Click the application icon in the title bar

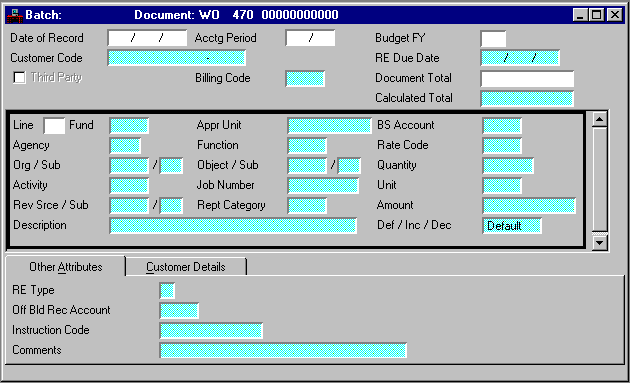click(15, 15)
